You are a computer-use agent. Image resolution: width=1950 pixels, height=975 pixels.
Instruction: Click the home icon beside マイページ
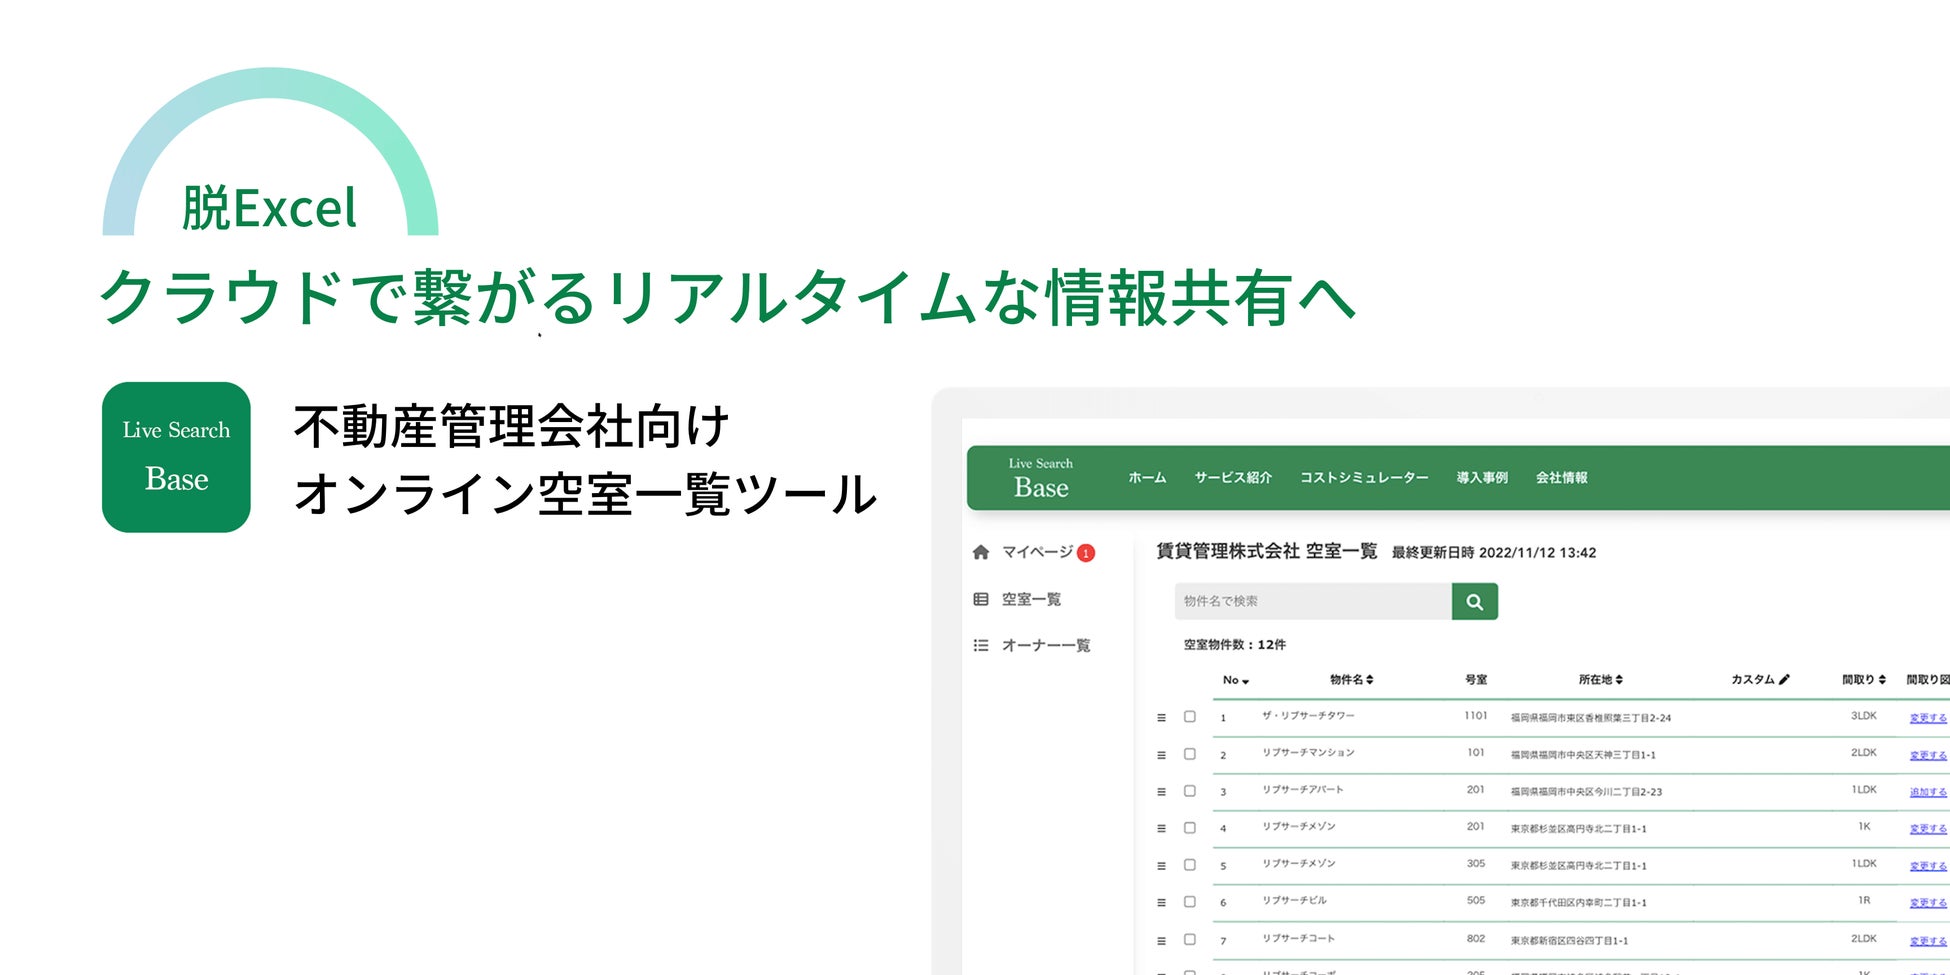(x=981, y=552)
